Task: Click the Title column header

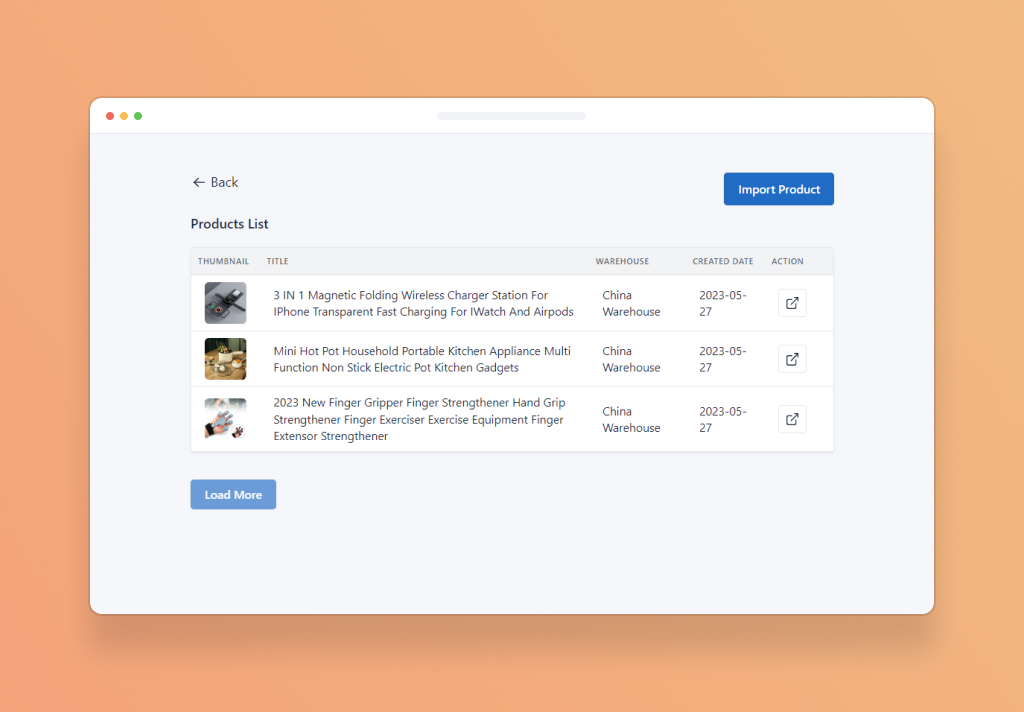Action: pyautogui.click(x=277, y=261)
